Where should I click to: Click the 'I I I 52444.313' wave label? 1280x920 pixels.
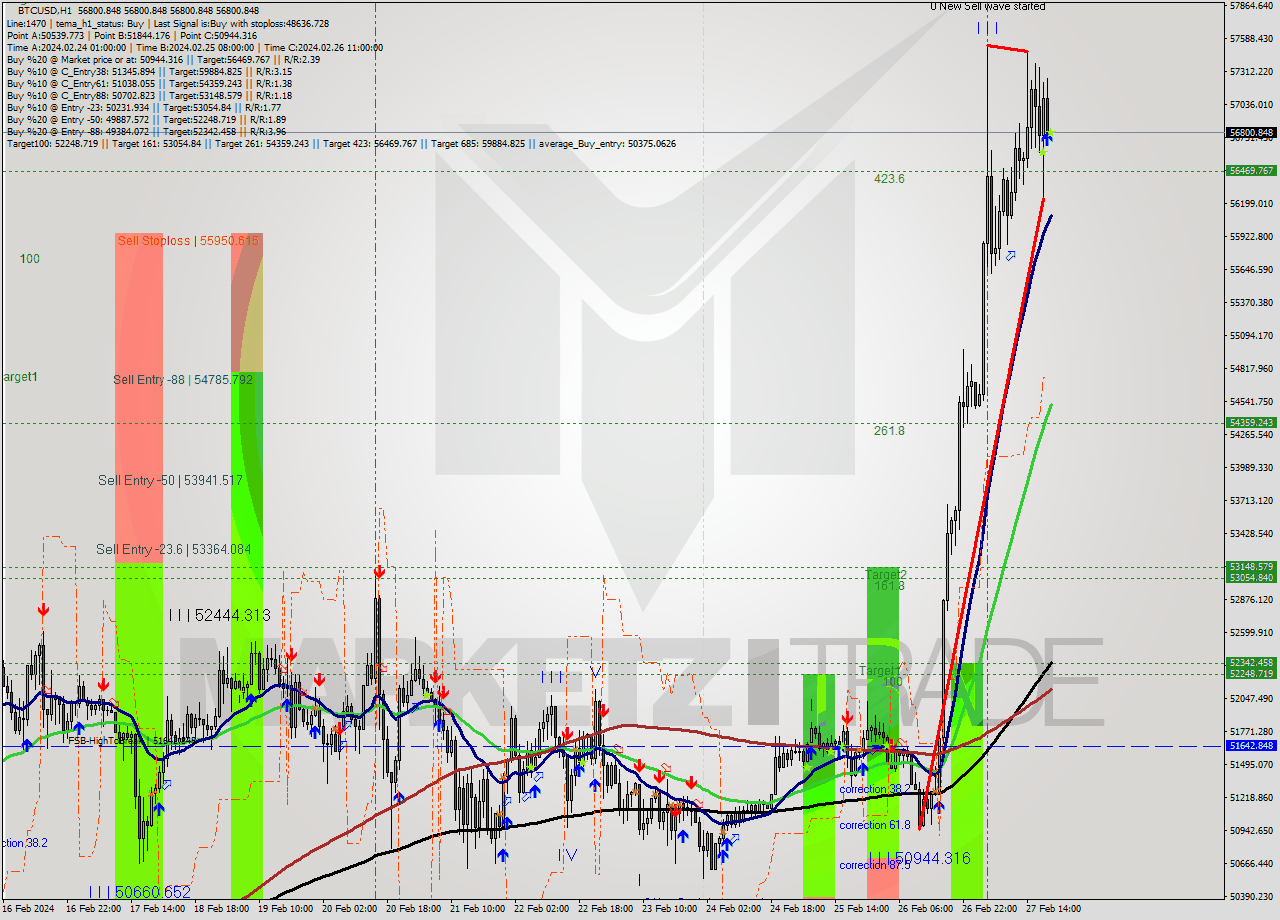[219, 616]
